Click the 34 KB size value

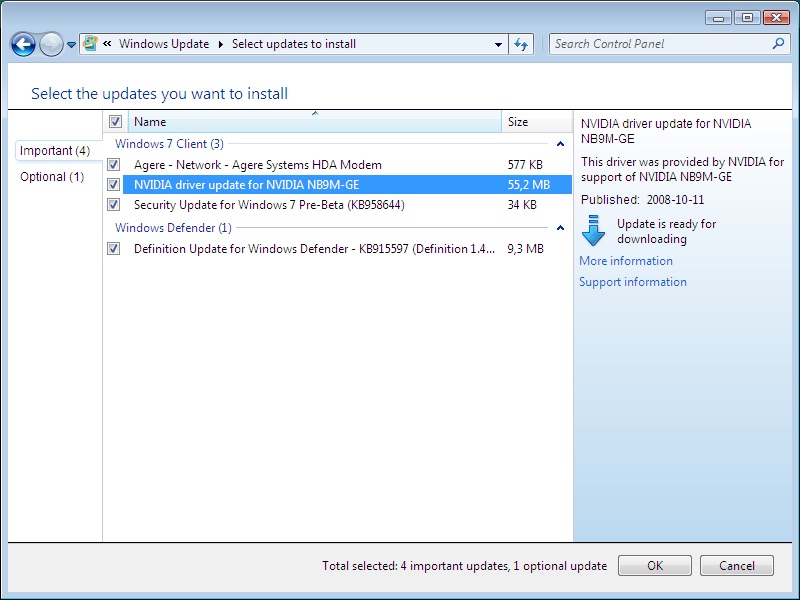click(x=522, y=205)
